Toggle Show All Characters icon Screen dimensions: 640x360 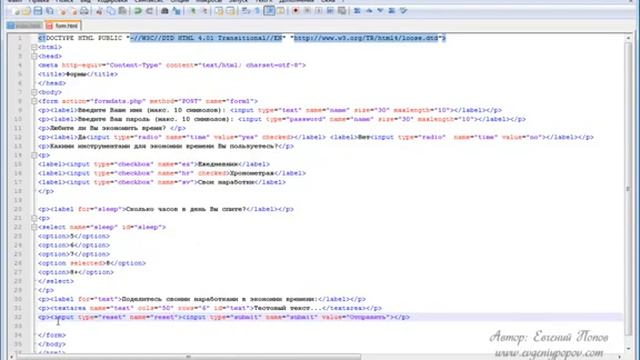257,11
